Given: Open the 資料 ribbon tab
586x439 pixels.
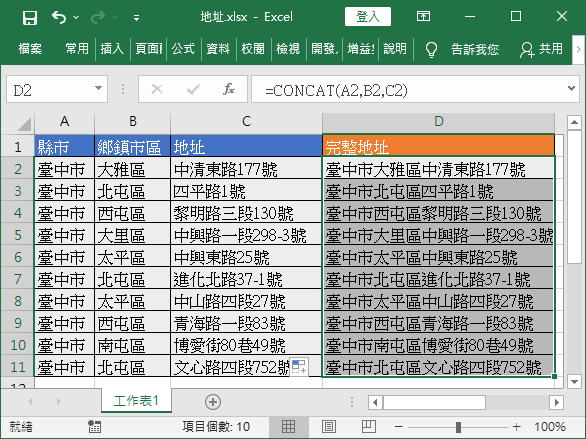Looking at the screenshot, I should (218, 49).
